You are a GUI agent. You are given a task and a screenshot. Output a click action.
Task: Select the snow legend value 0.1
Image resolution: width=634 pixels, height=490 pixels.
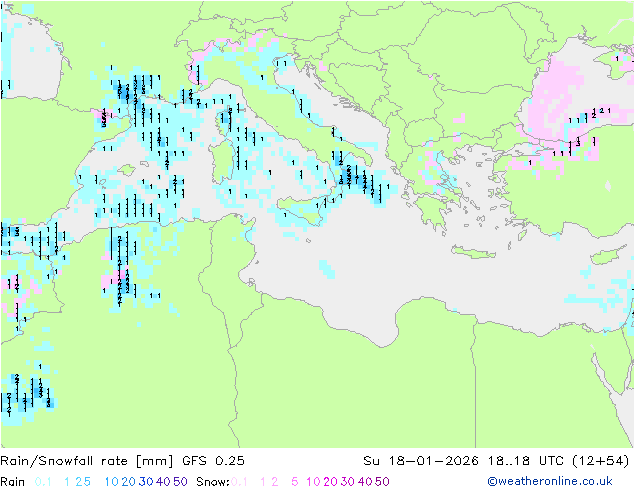click(x=239, y=482)
